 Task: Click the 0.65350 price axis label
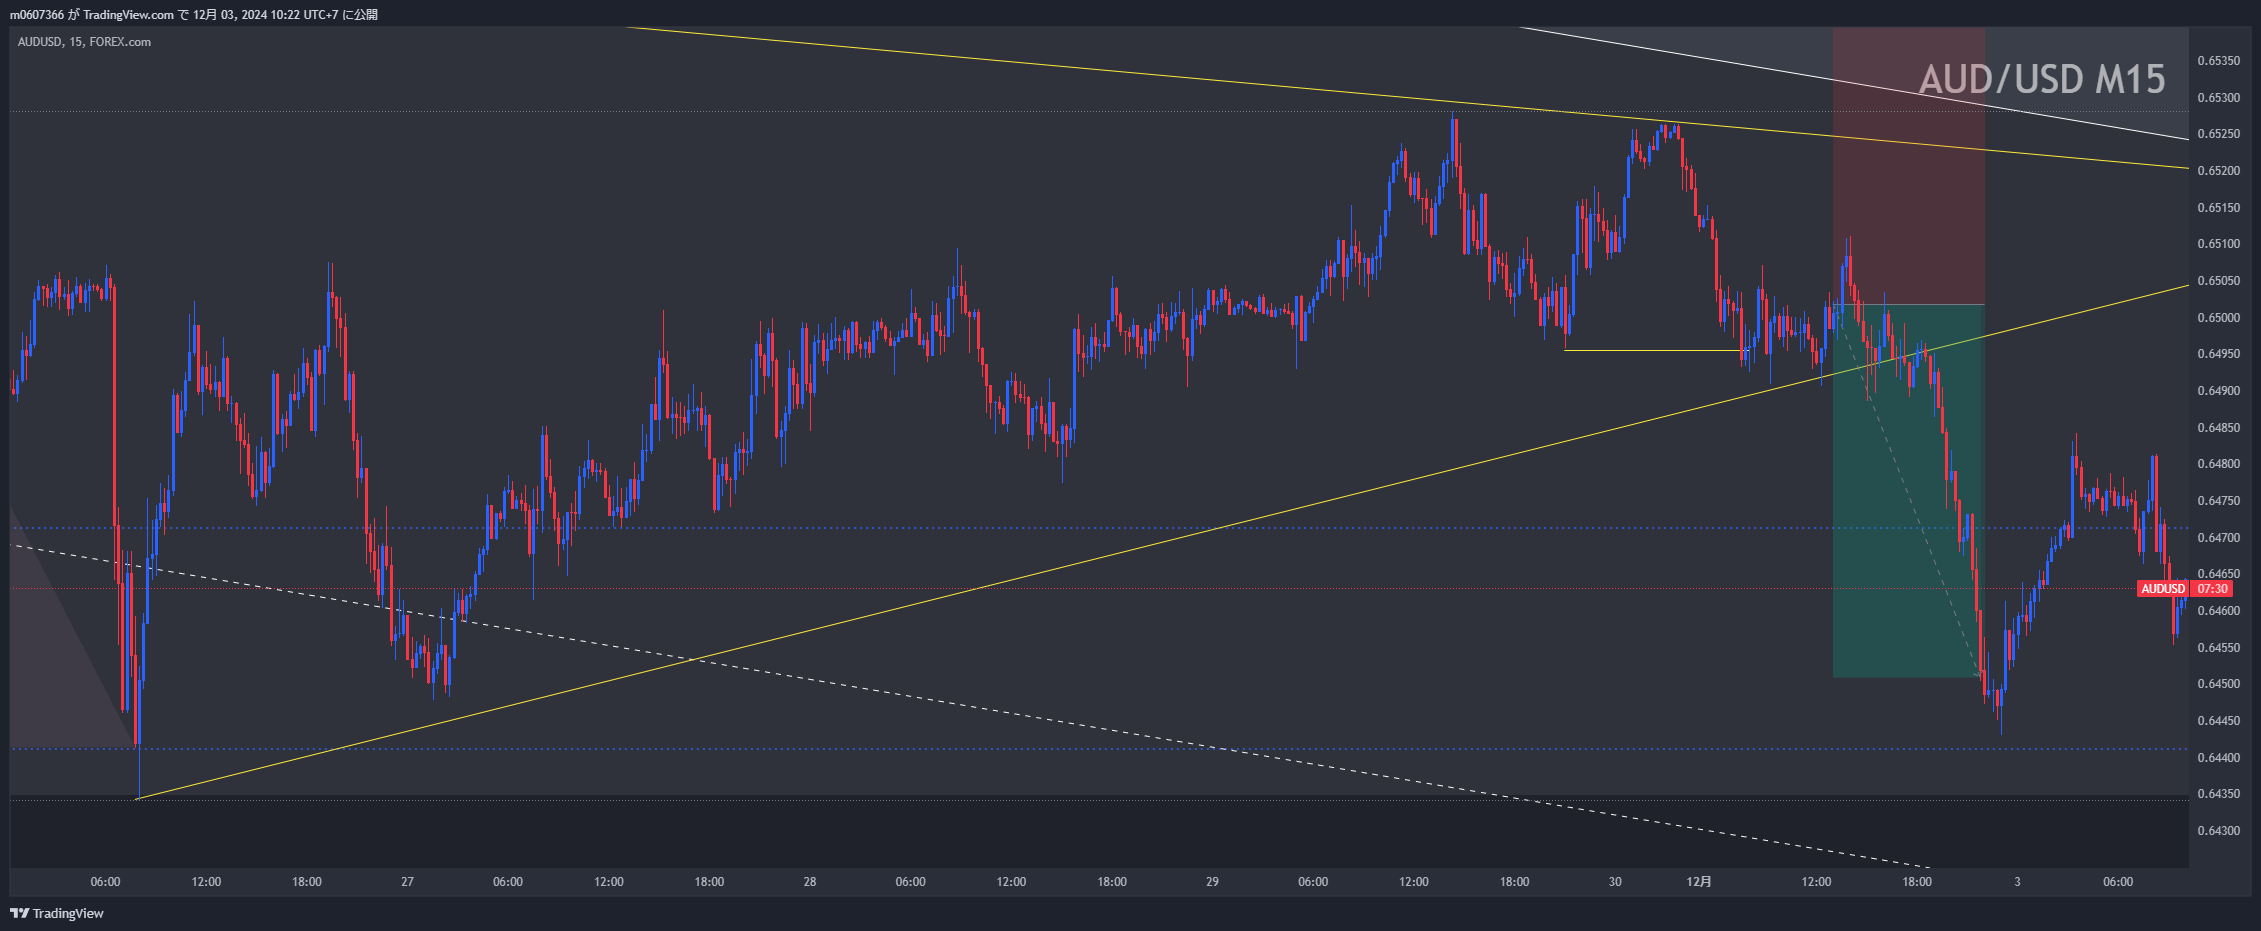coord(2218,61)
